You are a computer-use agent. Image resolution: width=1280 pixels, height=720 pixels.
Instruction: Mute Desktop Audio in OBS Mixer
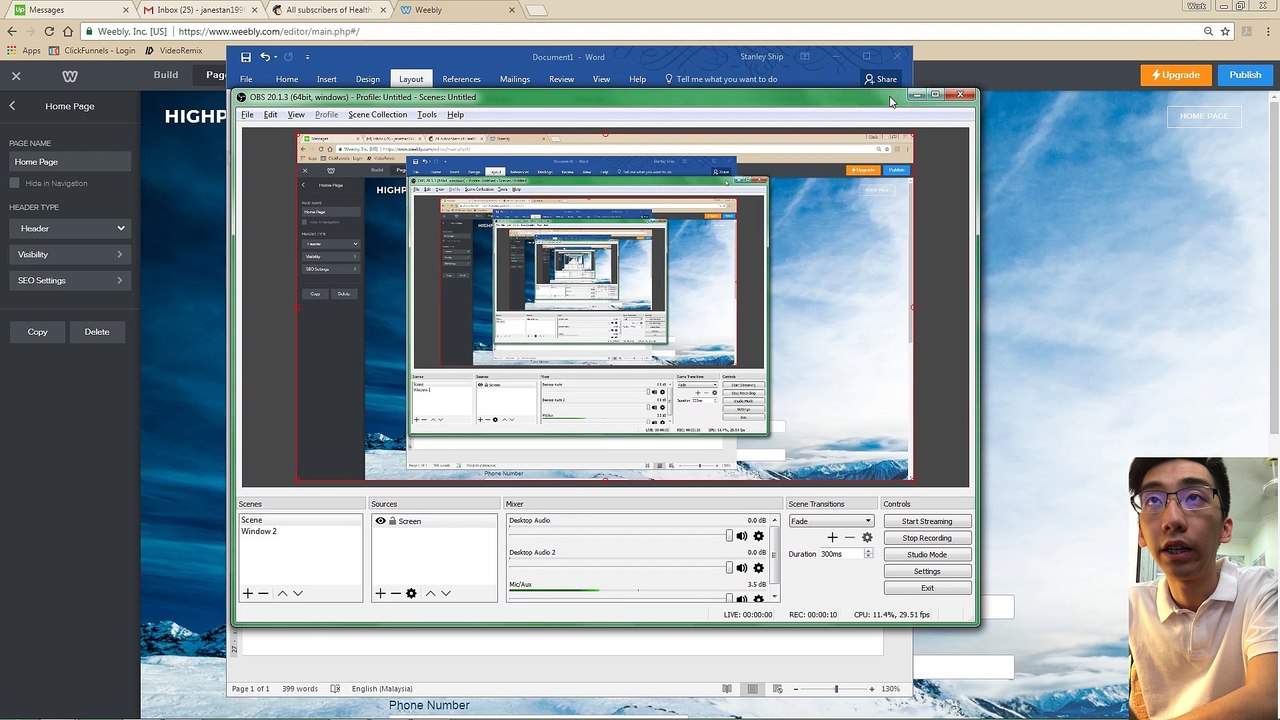[742, 536]
